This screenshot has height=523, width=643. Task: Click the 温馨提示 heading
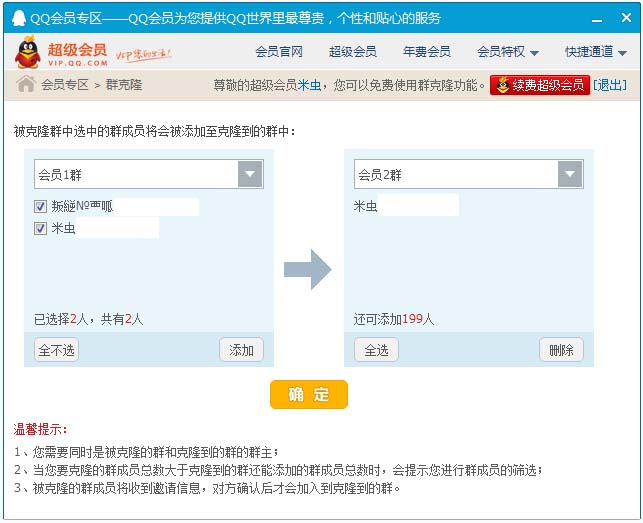(x=40, y=429)
